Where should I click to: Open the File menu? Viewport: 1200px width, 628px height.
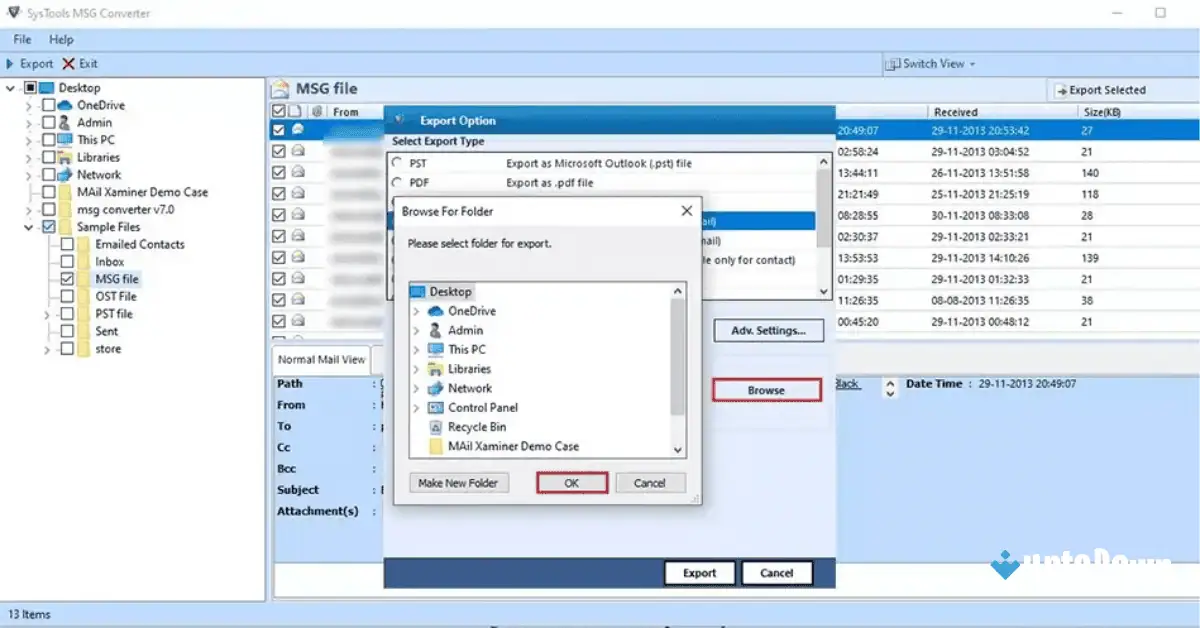20,39
